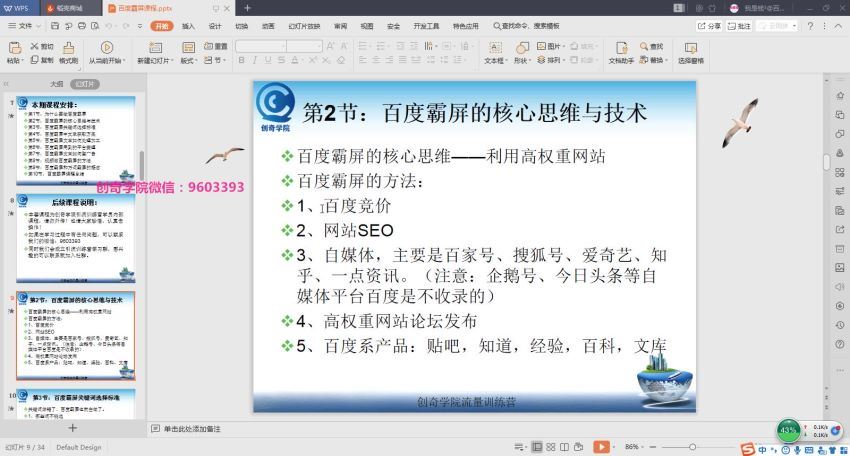Click the Decrease Font Size icon

344,47
